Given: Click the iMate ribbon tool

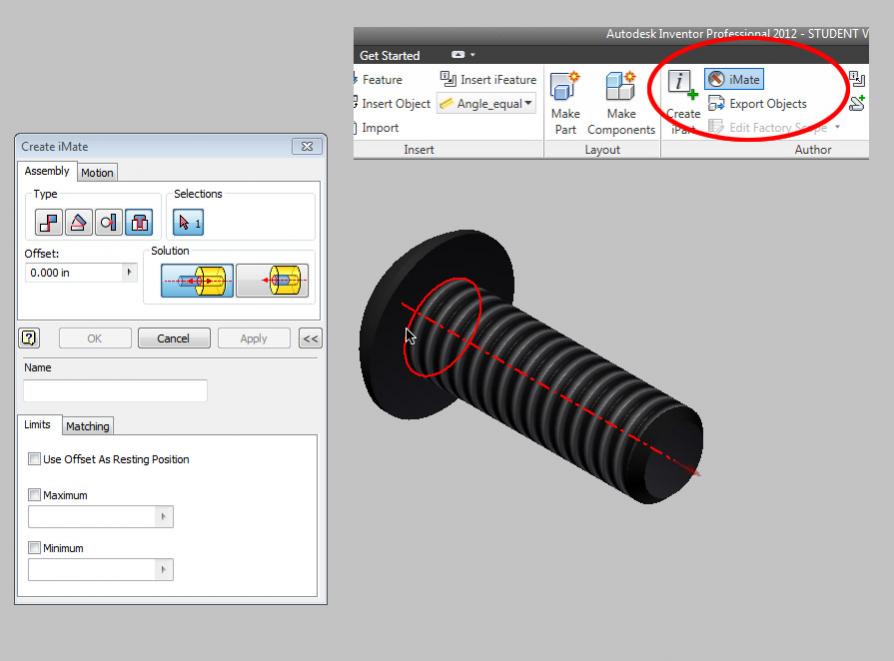Looking at the screenshot, I should (733, 79).
